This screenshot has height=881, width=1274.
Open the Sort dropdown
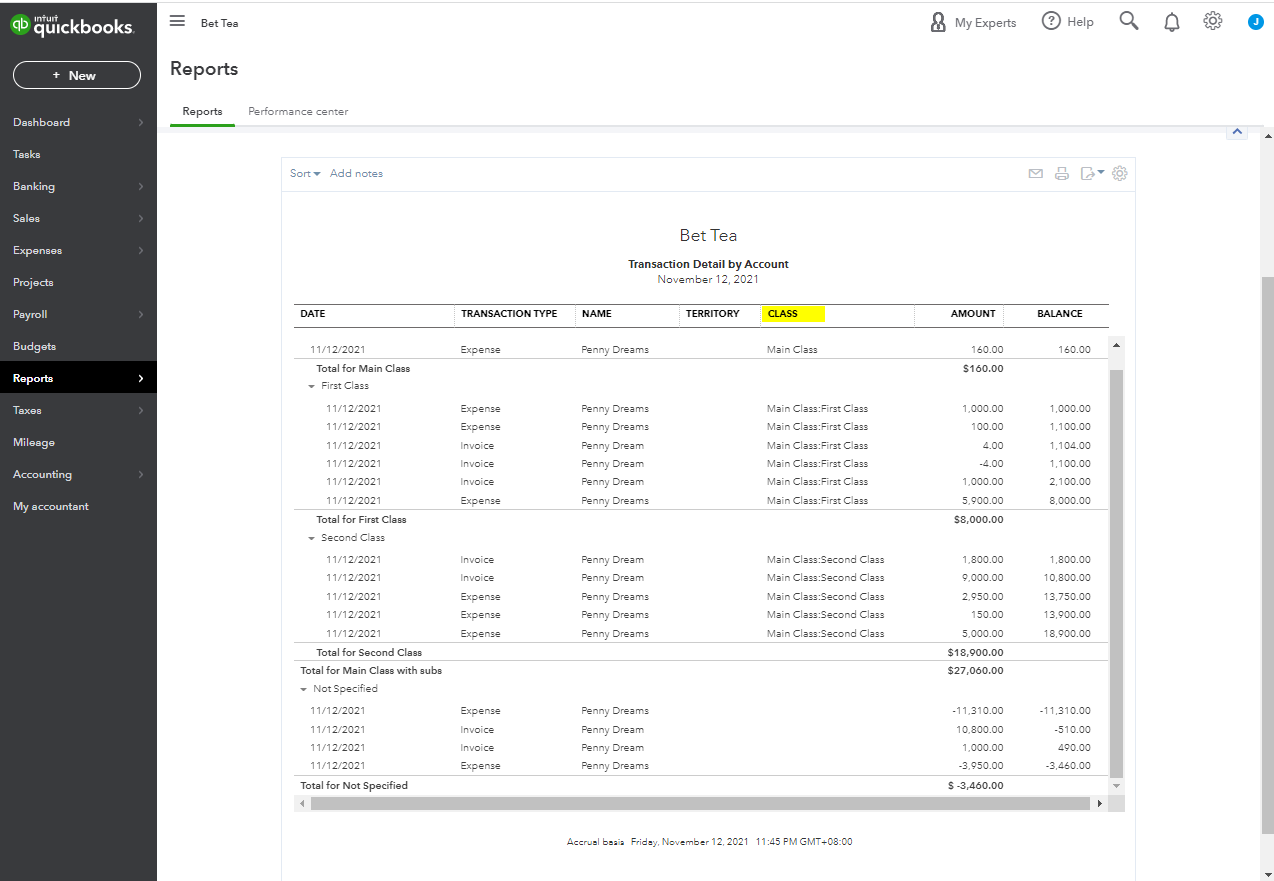(305, 173)
